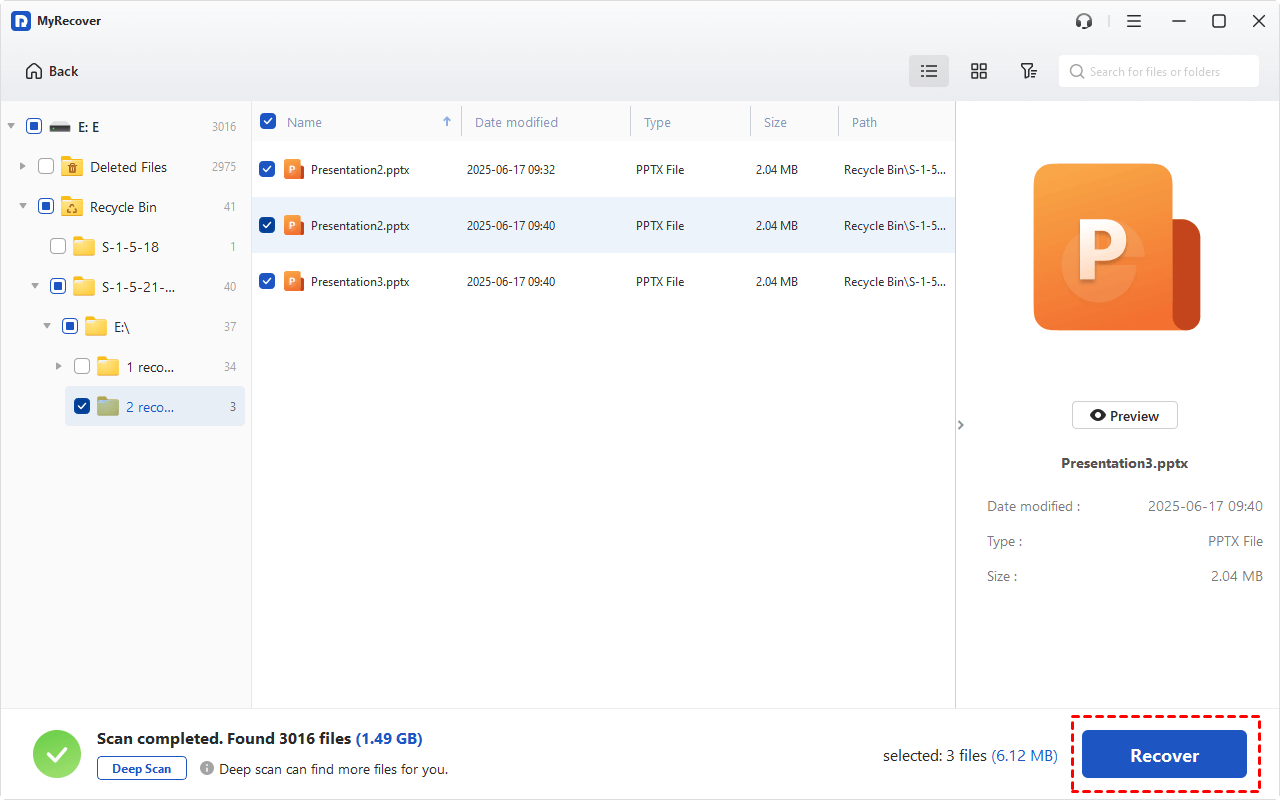Check the '1 reco...' folder checkbox
The width and height of the screenshot is (1280, 800).
[x=82, y=367]
